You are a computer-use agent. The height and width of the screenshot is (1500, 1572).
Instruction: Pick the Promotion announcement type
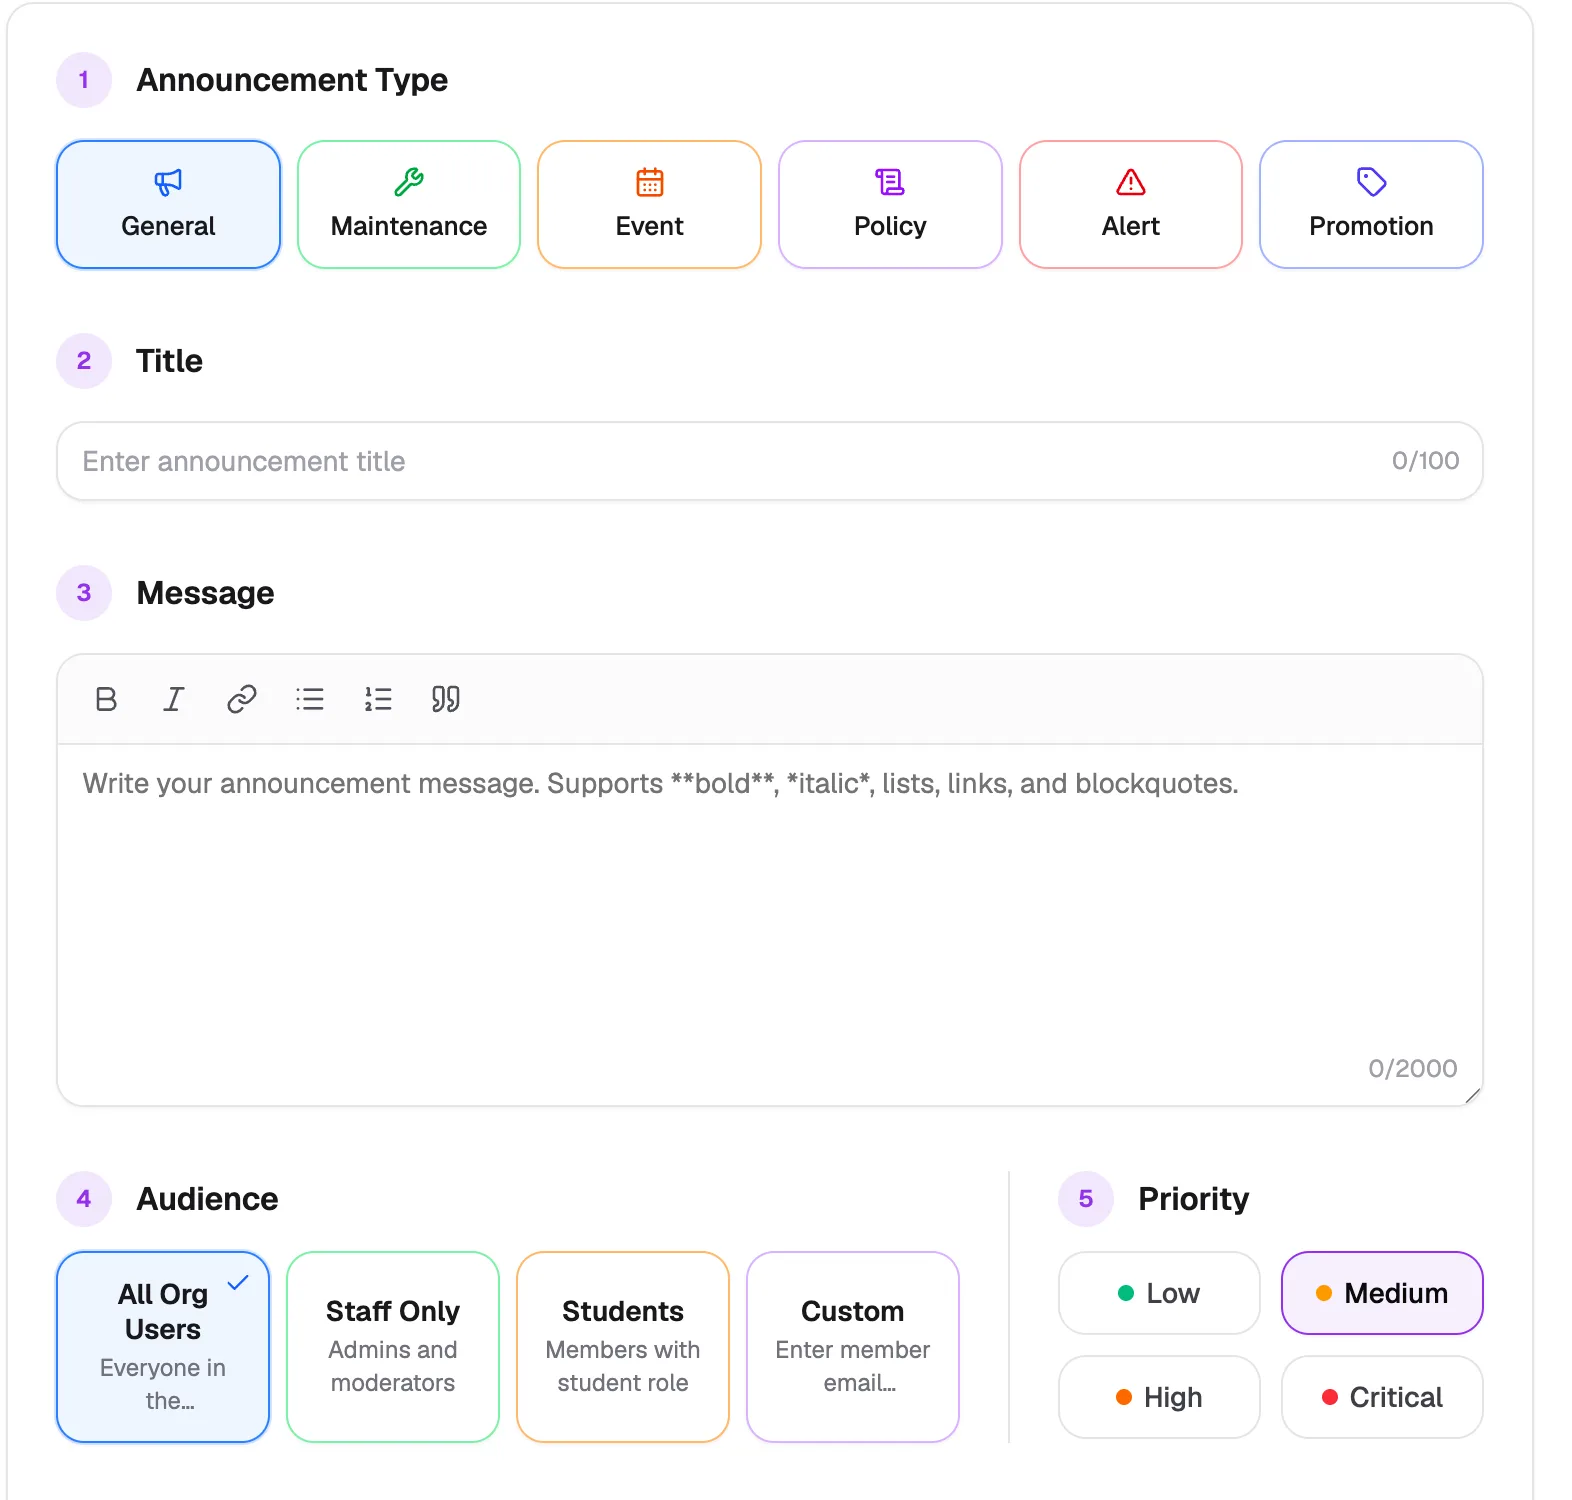point(1371,205)
